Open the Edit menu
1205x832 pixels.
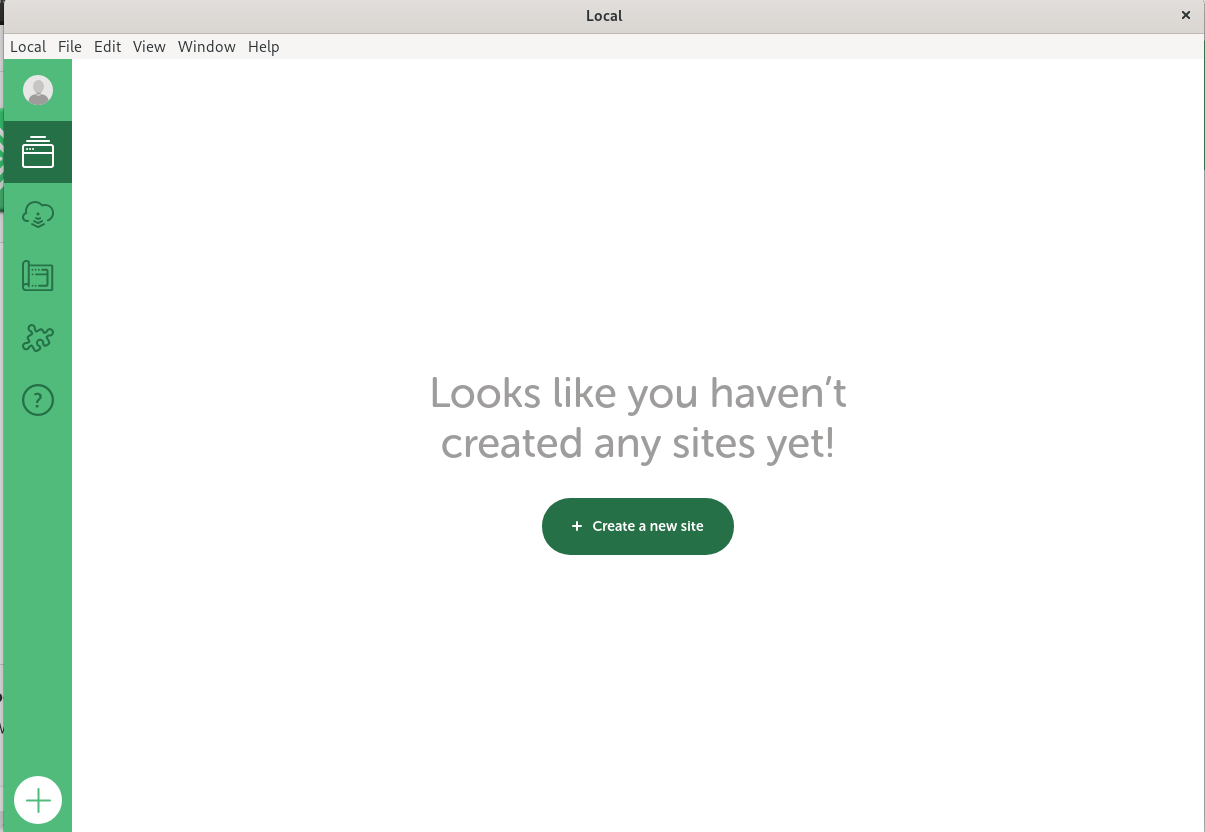tap(107, 47)
